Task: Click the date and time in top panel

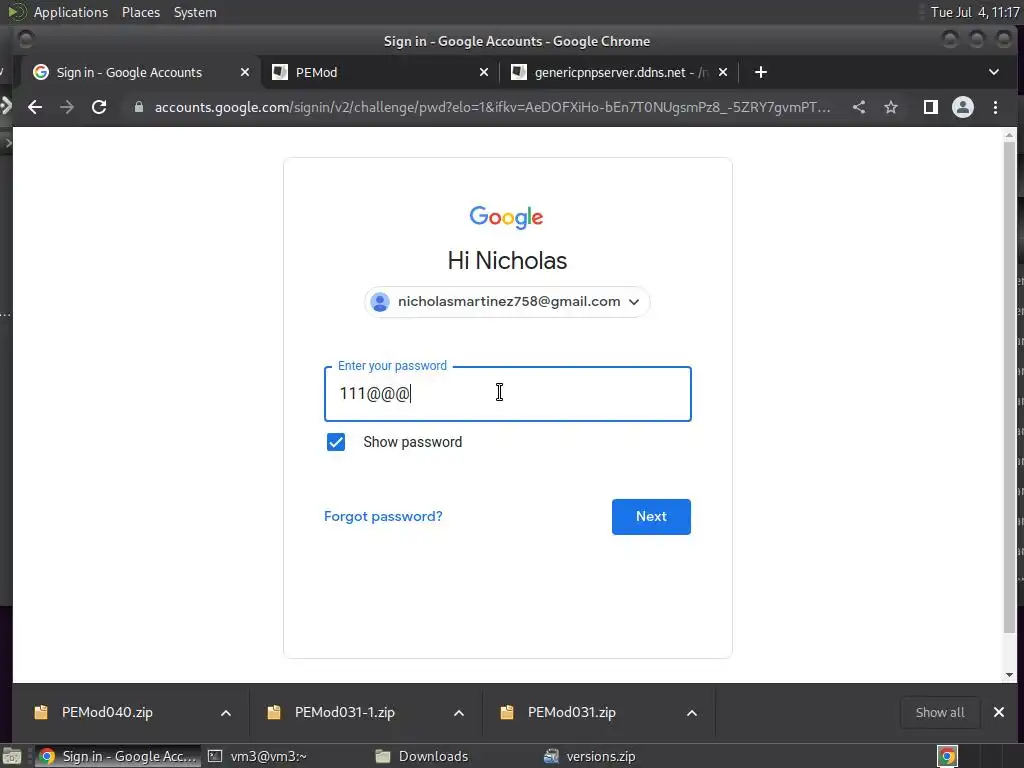Action: pos(975,12)
